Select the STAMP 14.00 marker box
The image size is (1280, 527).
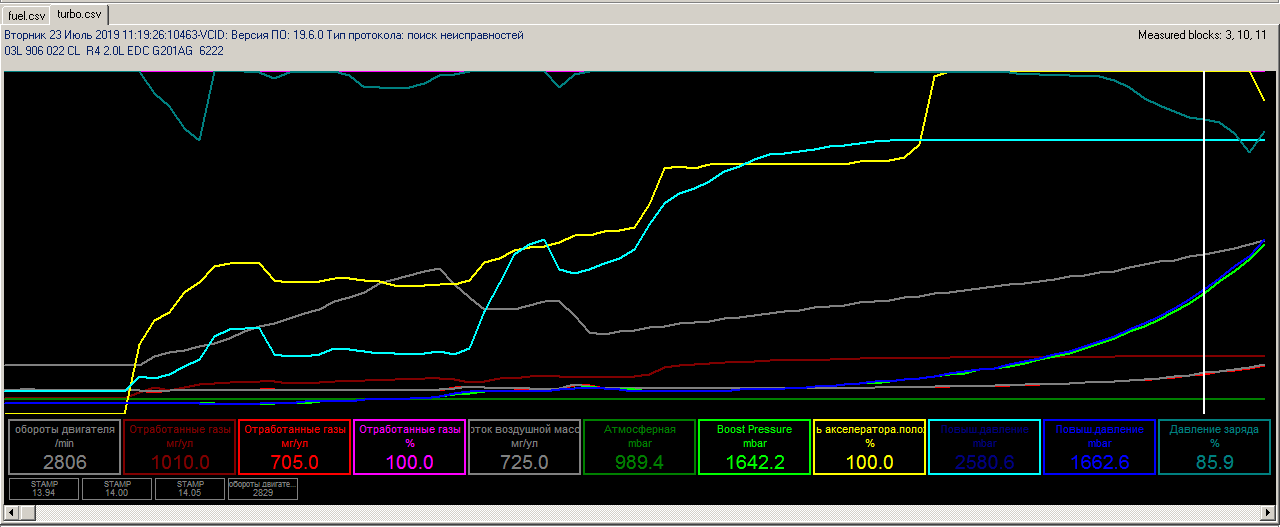[x=116, y=488]
